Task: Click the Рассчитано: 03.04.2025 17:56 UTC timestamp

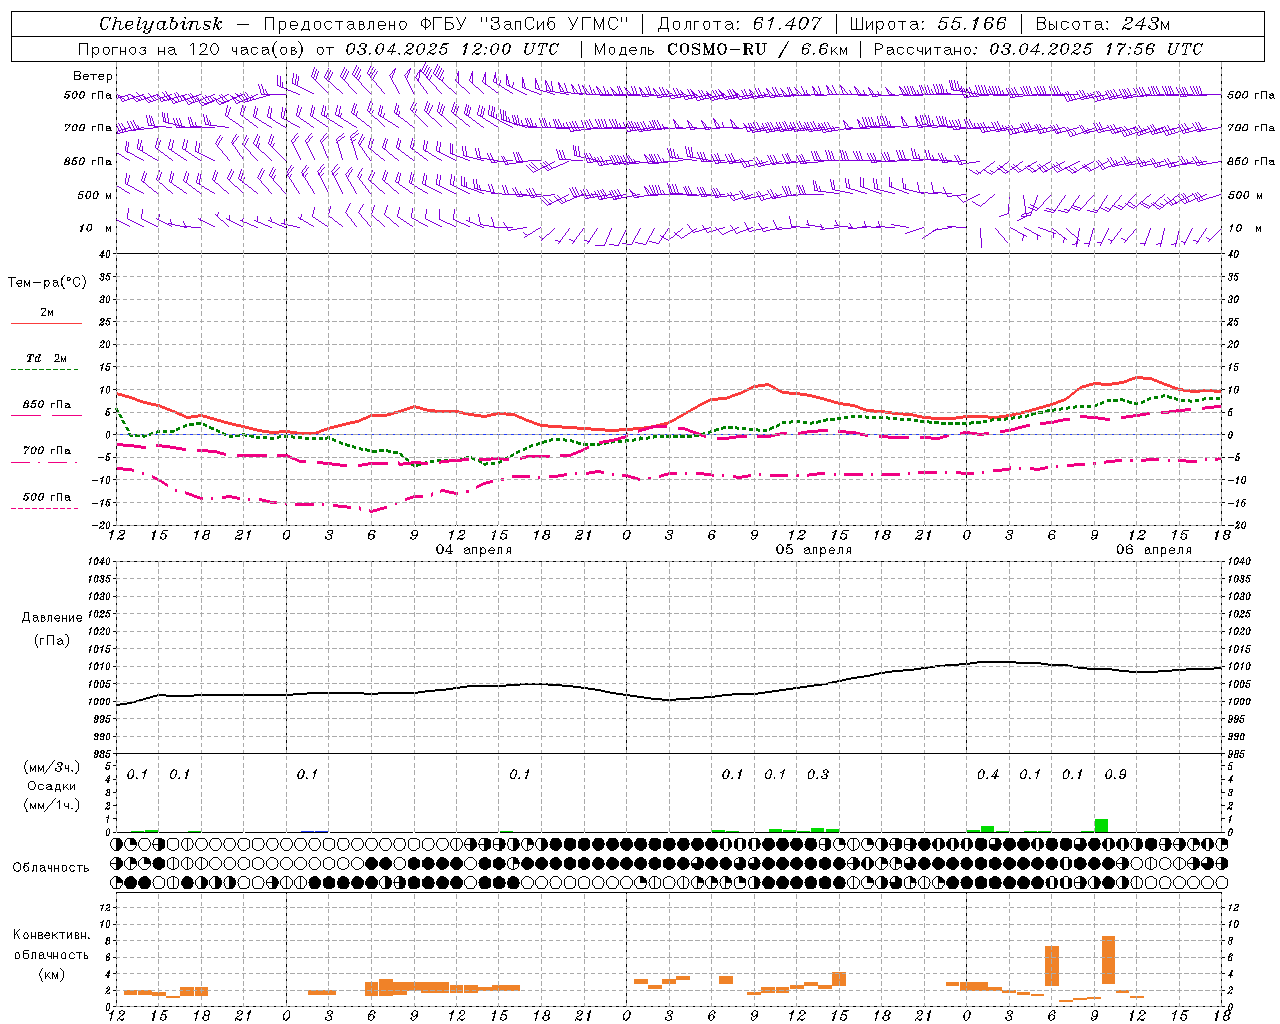Action: [x=1038, y=49]
